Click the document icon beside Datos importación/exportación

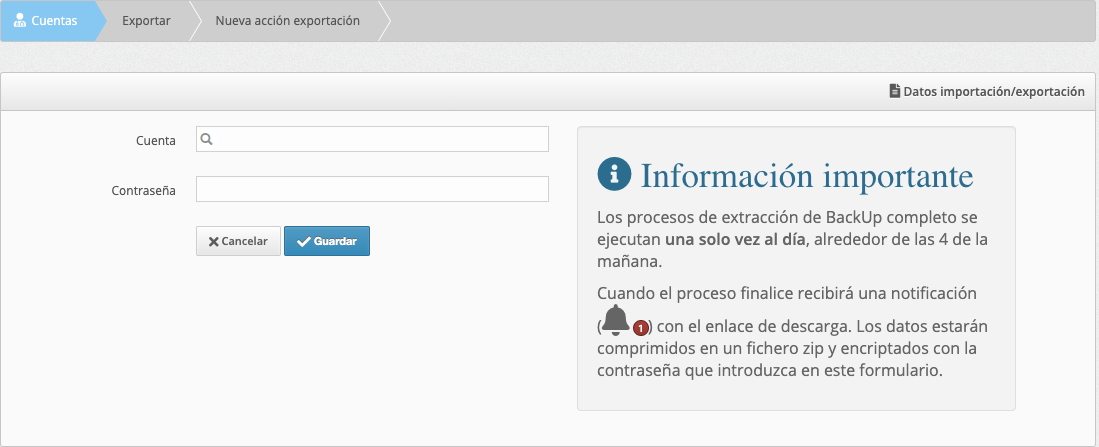pos(895,91)
